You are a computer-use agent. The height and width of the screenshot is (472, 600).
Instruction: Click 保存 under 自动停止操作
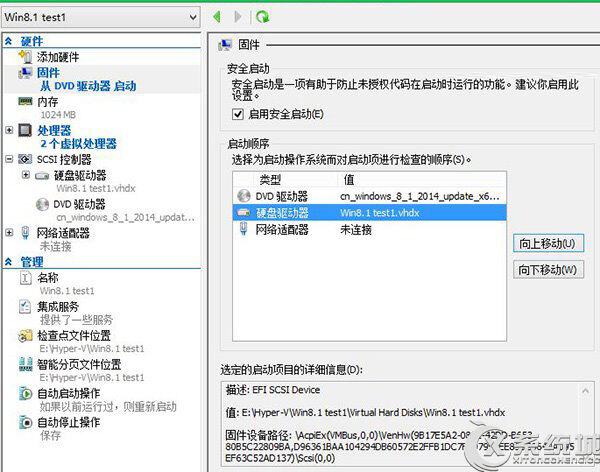click(50, 436)
